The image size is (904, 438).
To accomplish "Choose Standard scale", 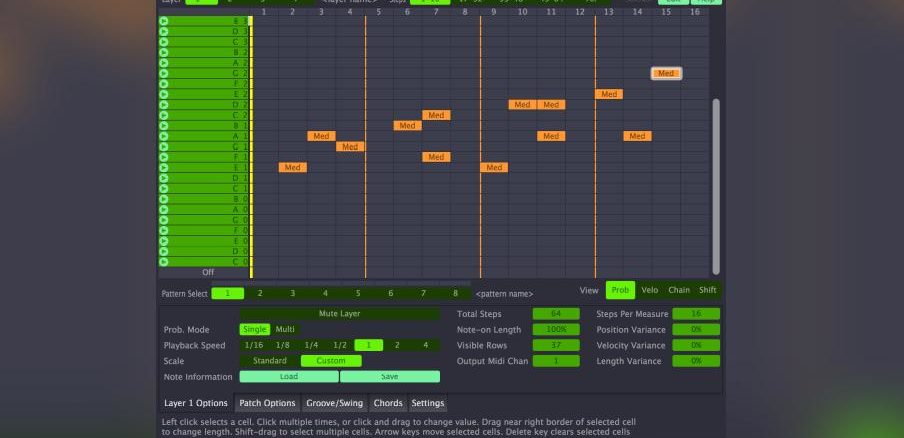I will tap(270, 361).
